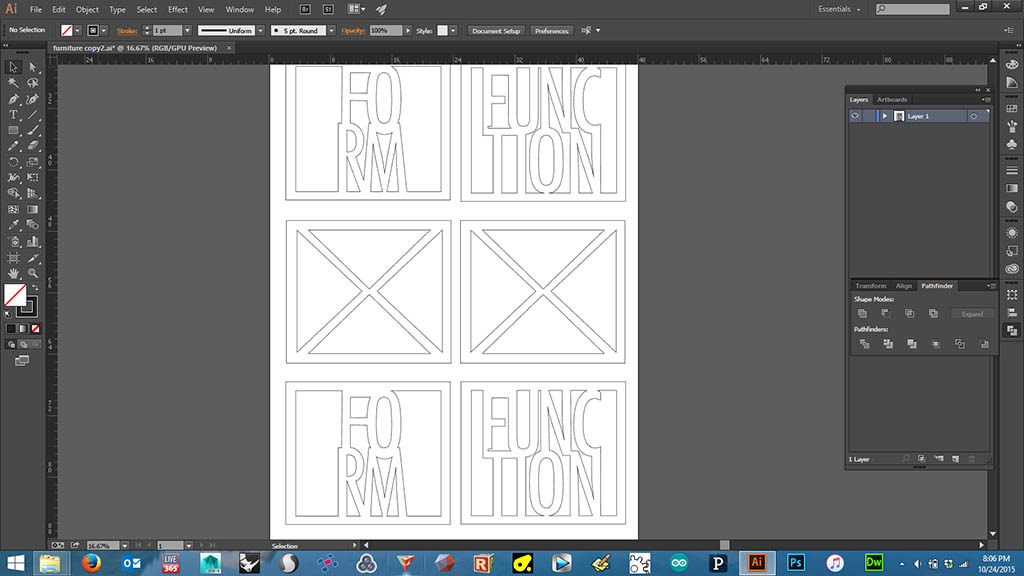This screenshot has height=576, width=1024.
Task: Open Photoshop from the taskbar
Action: click(797, 562)
